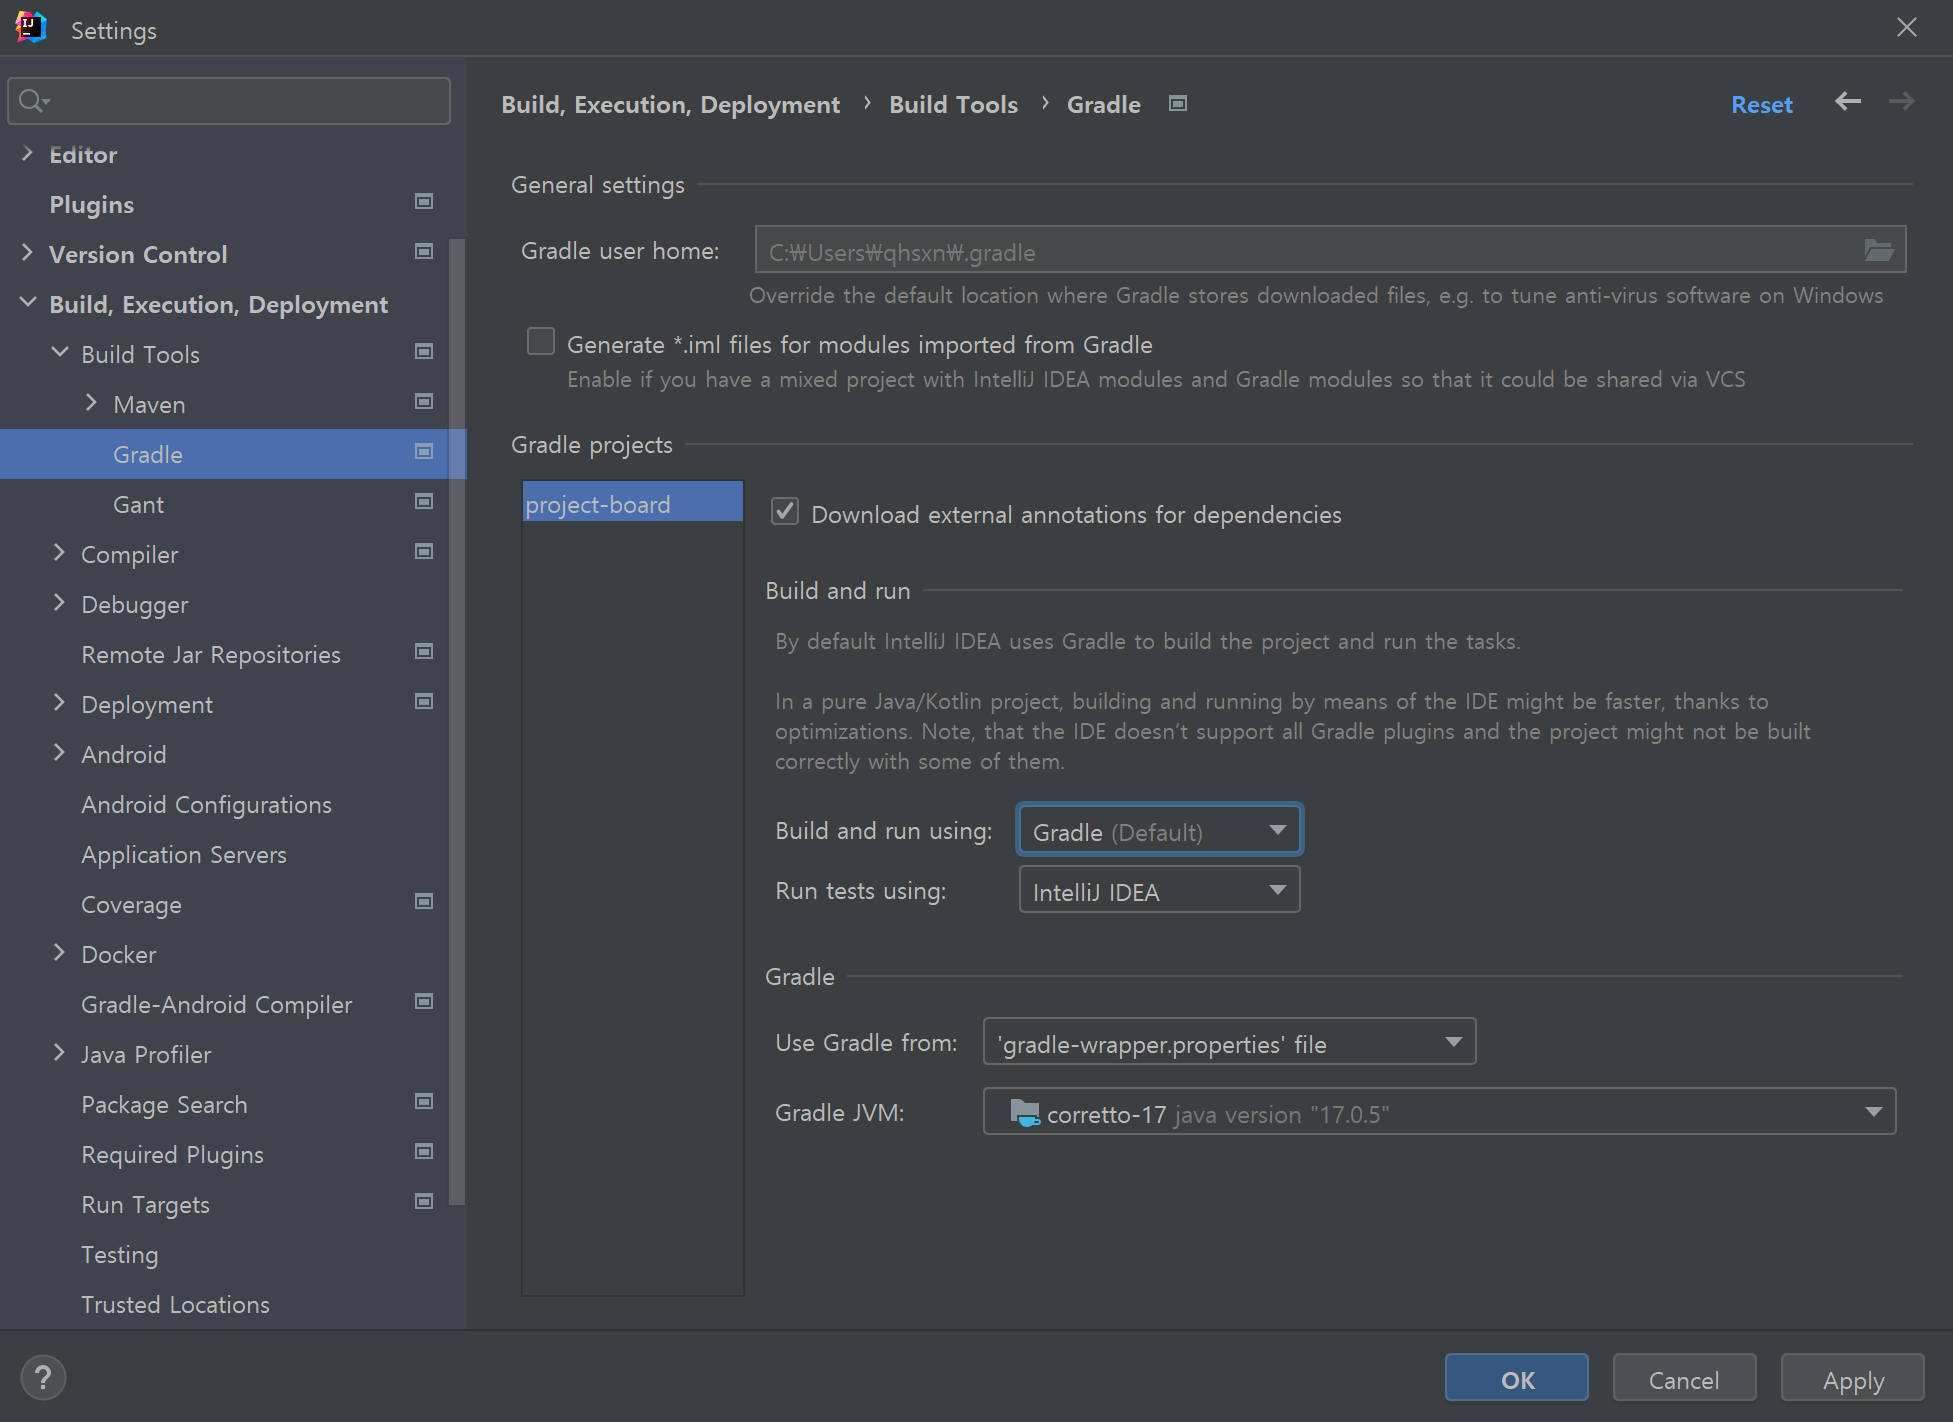Viewport: 1953px width, 1422px height.
Task: Uncheck Download external annotations for dependencies
Action: (x=785, y=512)
